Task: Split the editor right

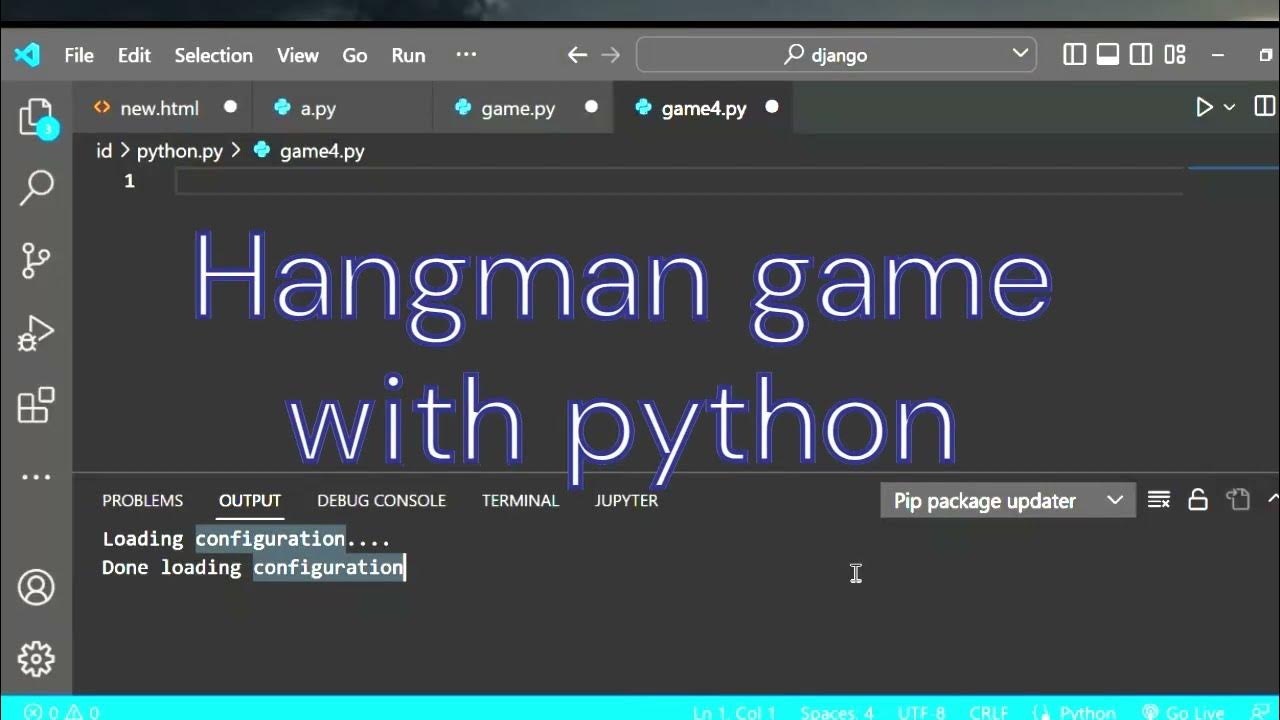Action: (x=1264, y=107)
